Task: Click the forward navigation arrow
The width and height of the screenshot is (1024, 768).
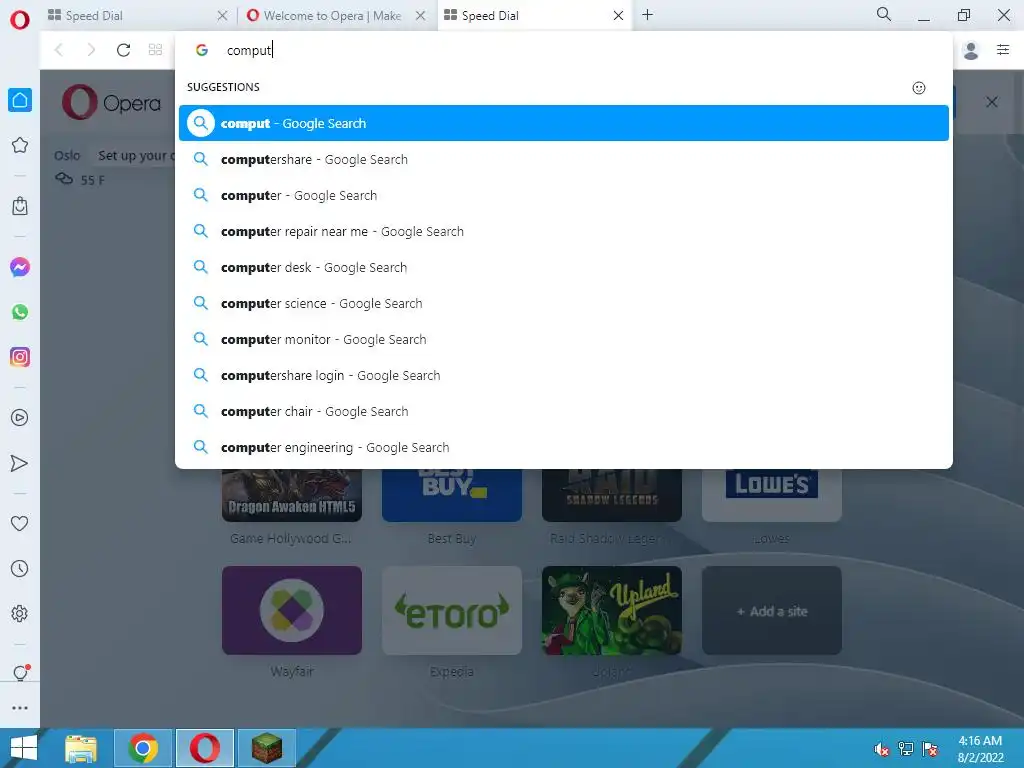Action: pyautogui.click(x=91, y=50)
